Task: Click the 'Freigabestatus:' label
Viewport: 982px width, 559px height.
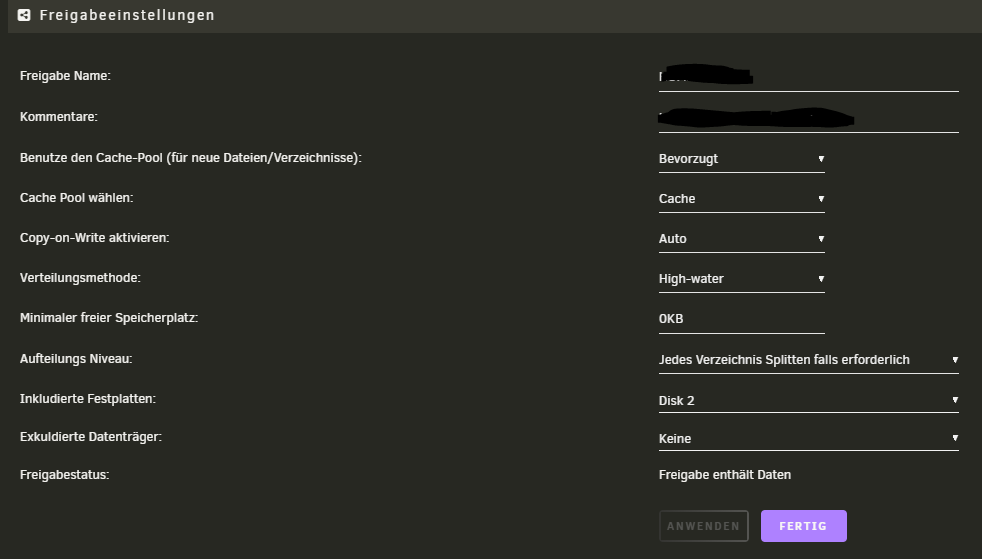Action: coord(65,475)
